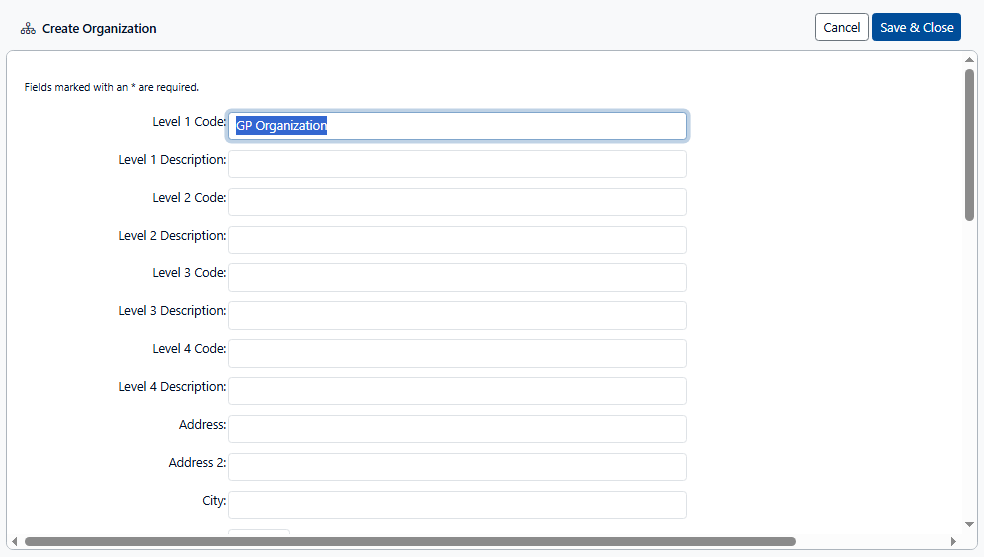The height and width of the screenshot is (557, 984).
Task: Focus the Address text field
Action: pyautogui.click(x=457, y=429)
